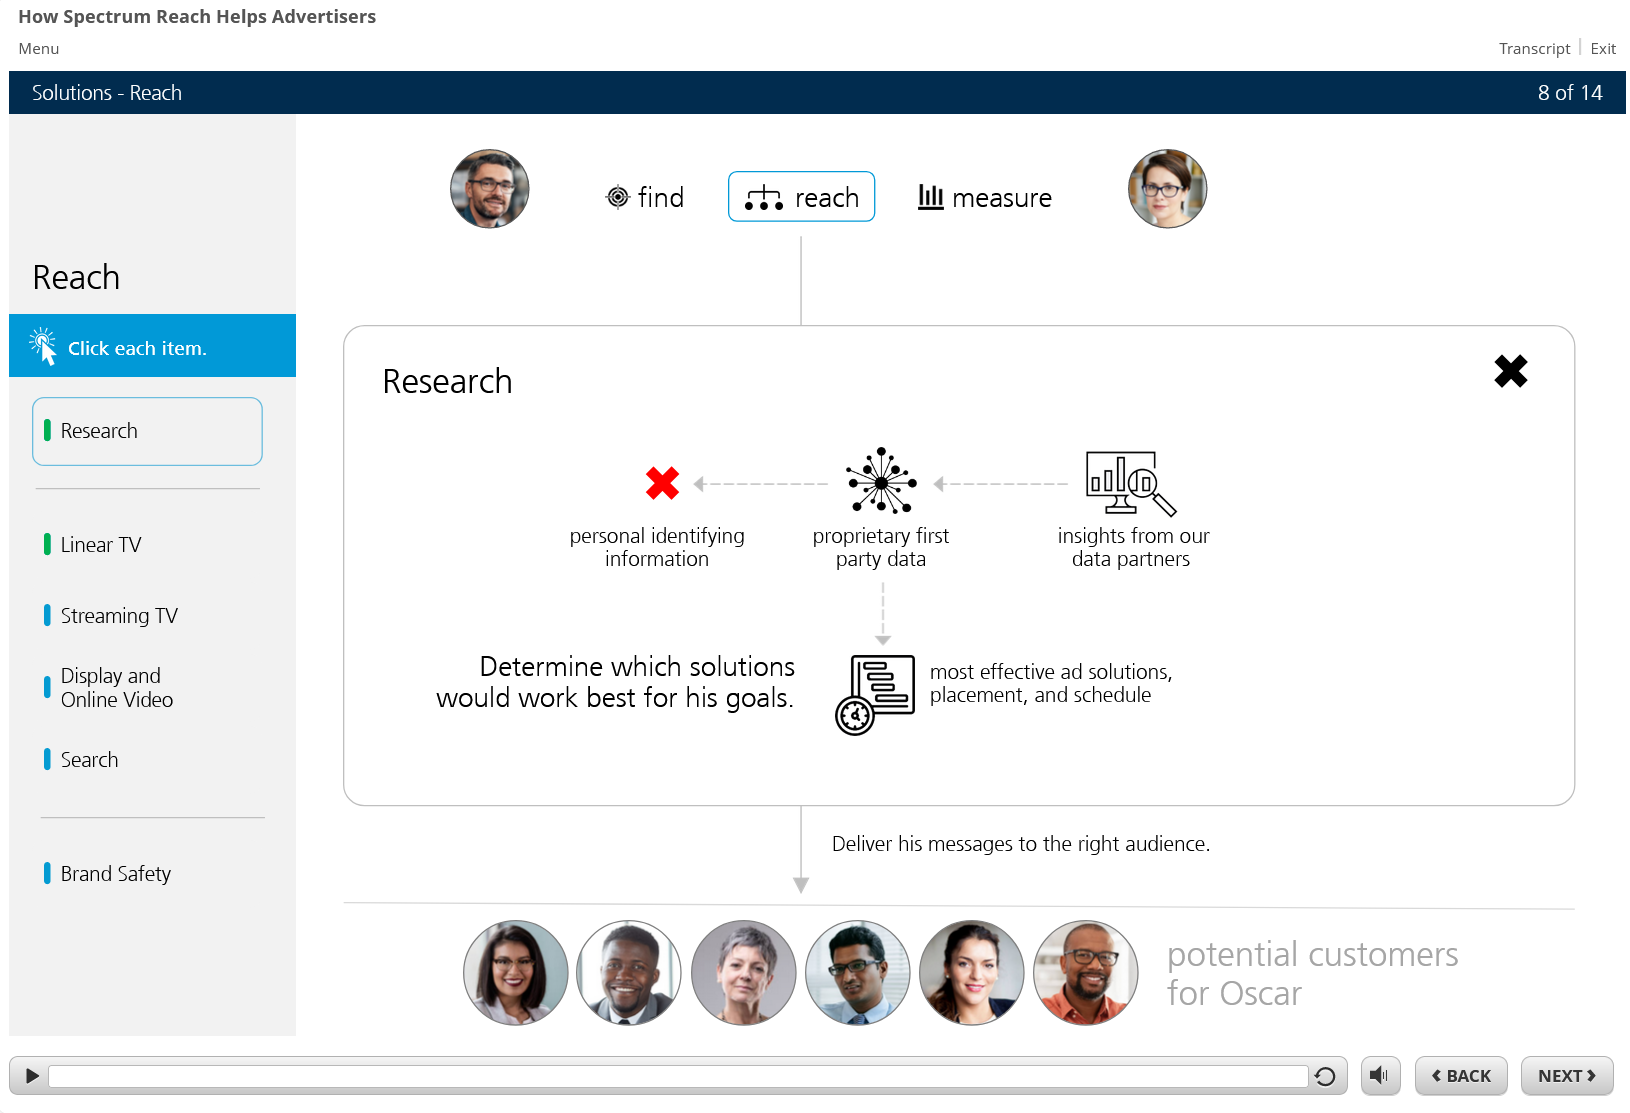The width and height of the screenshot is (1630, 1113).
Task: Play the slide audio
Action: tap(32, 1076)
